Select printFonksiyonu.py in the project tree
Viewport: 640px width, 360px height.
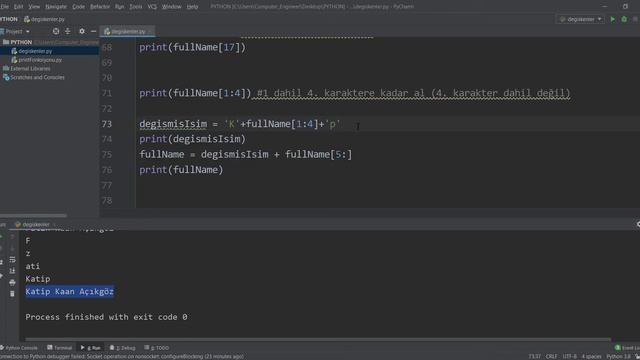pos(40,60)
